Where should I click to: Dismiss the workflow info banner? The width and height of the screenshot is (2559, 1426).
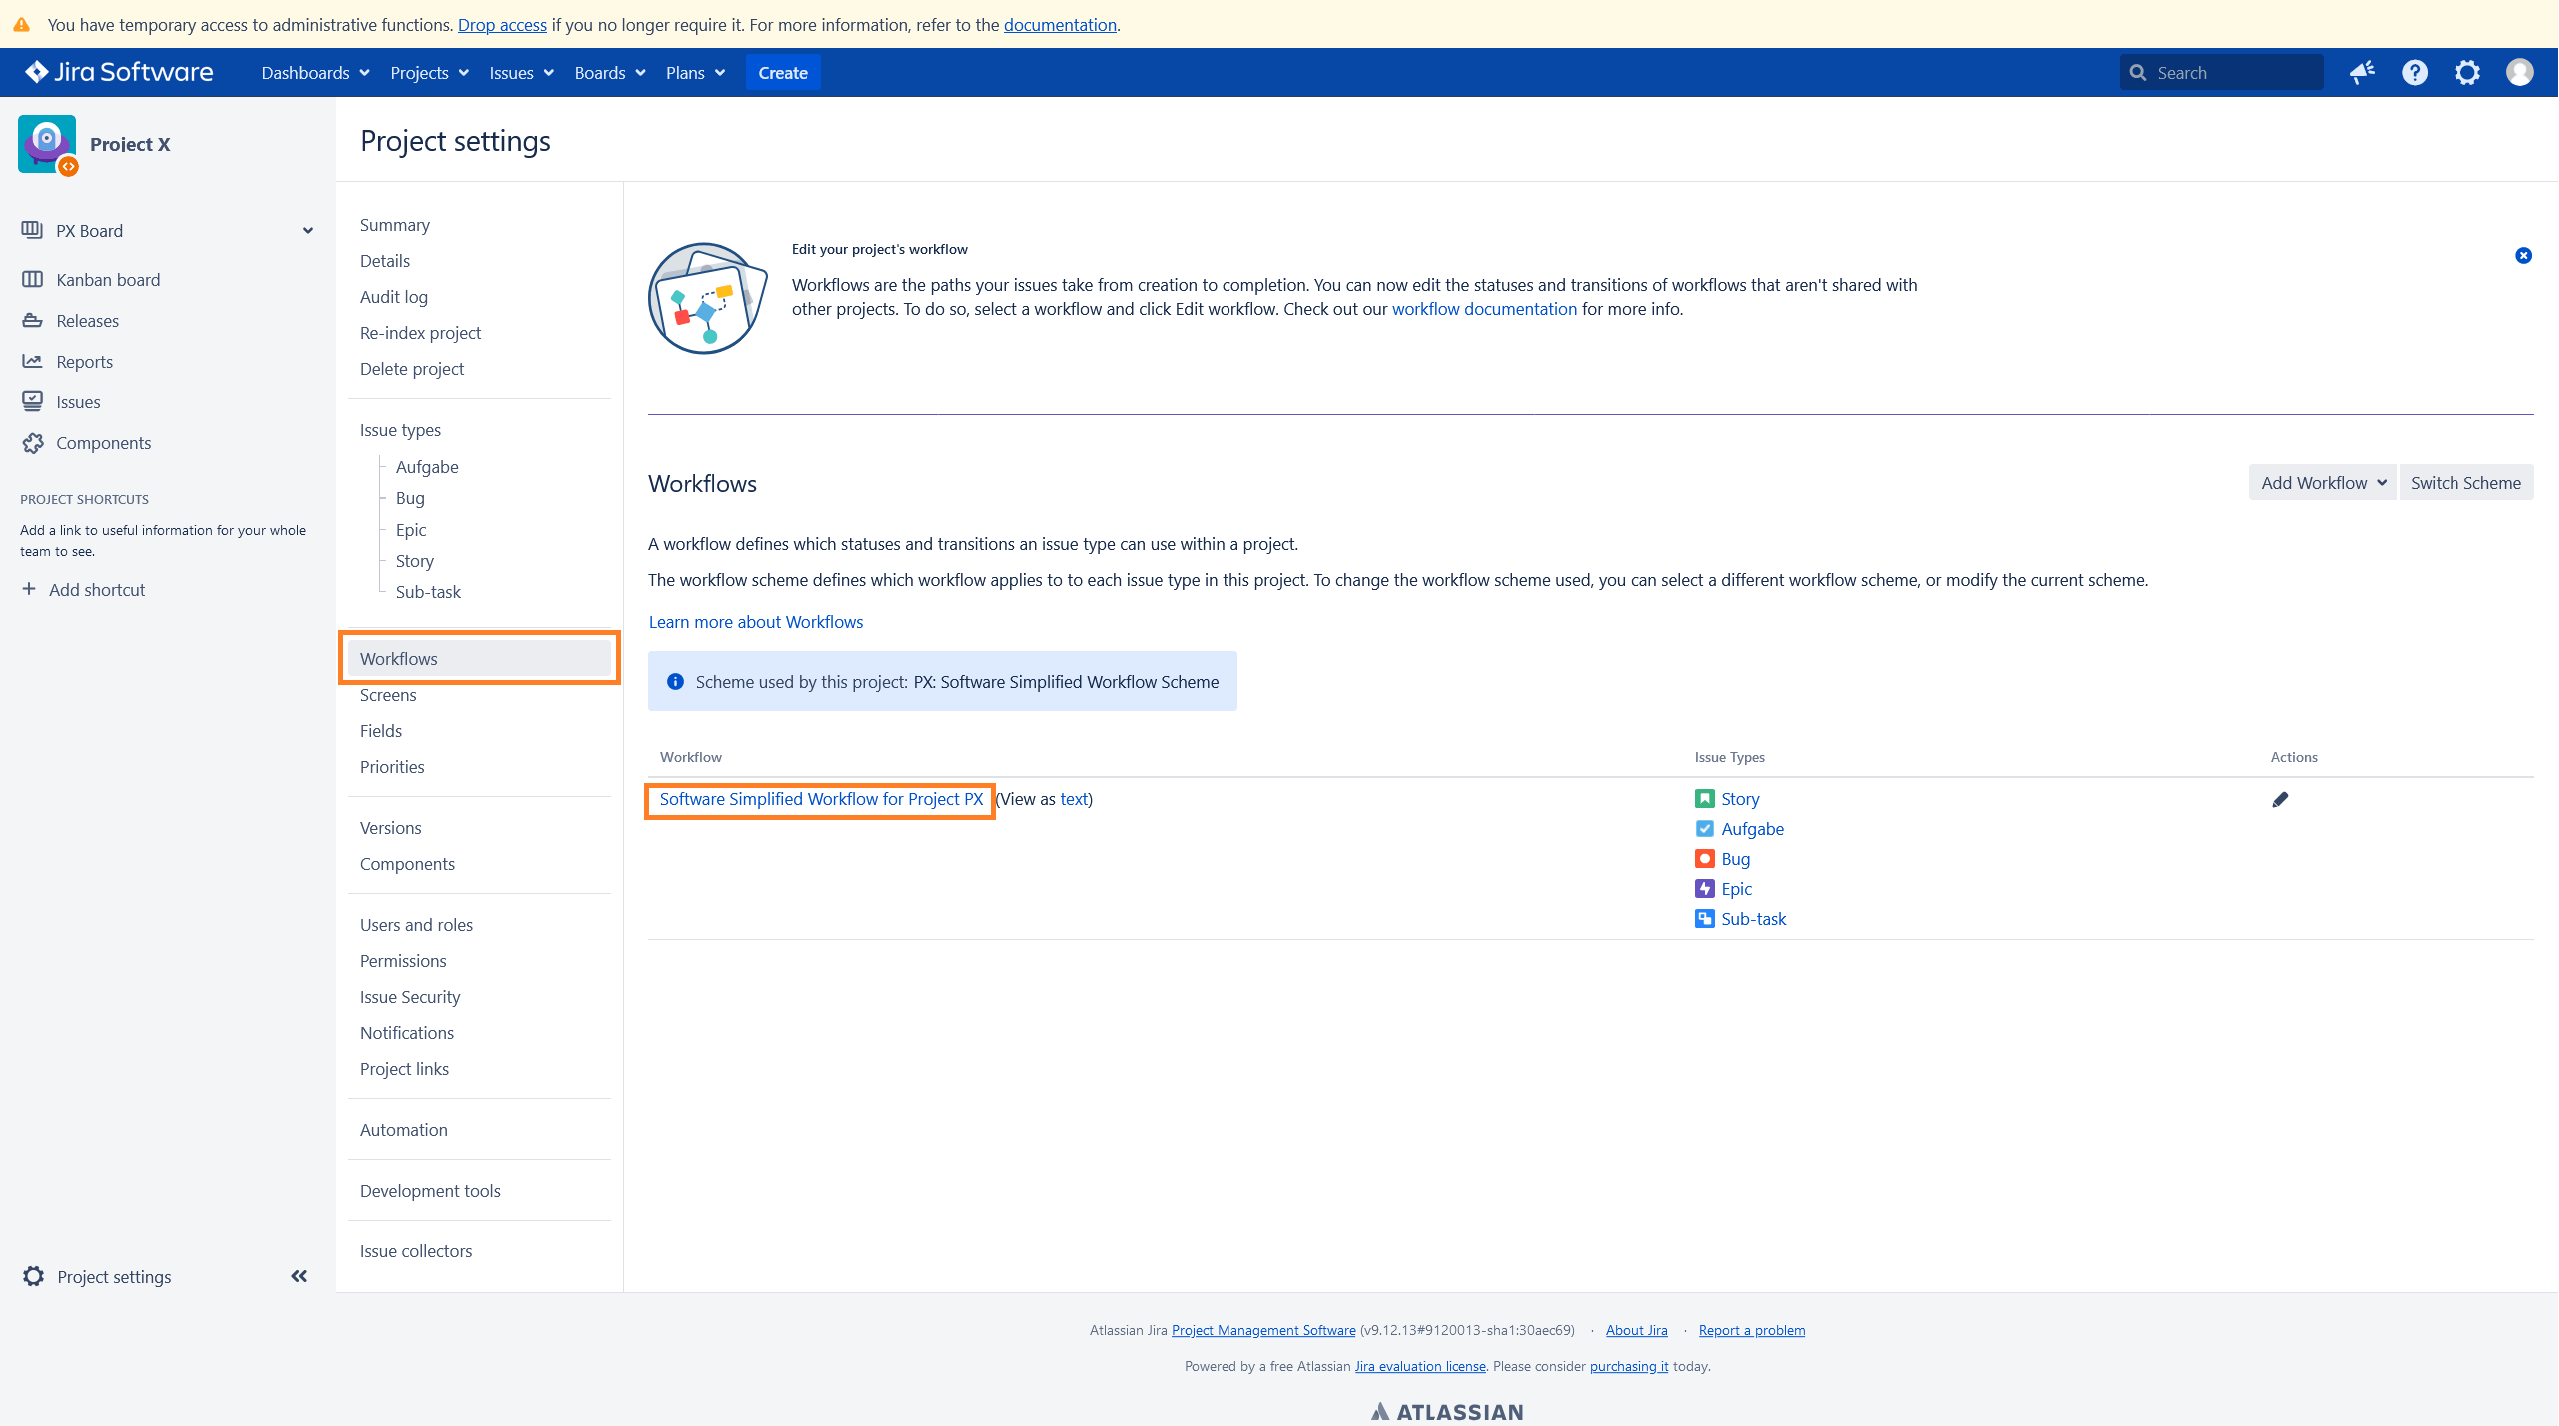pyautogui.click(x=2523, y=256)
